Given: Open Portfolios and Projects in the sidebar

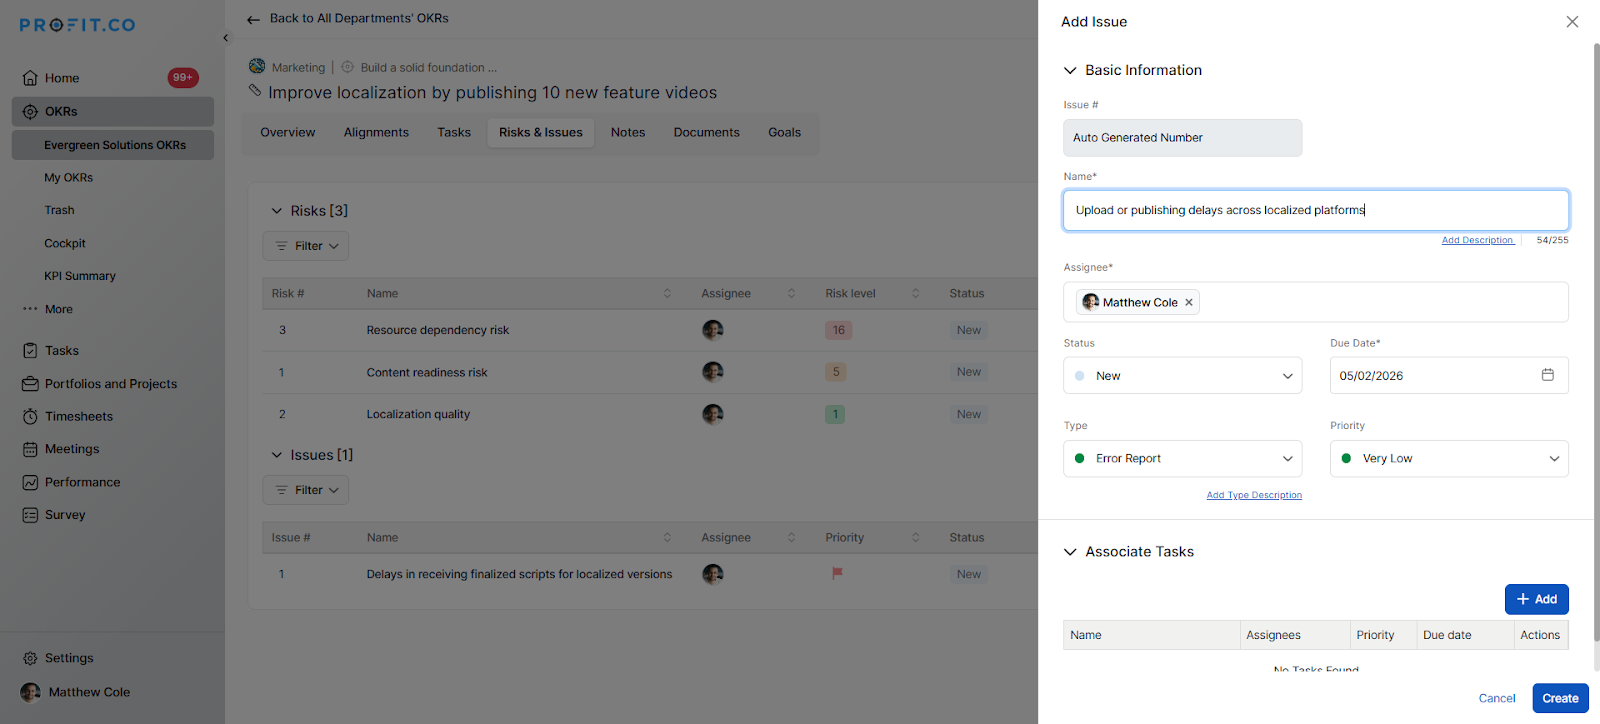Looking at the screenshot, I should [x=110, y=384].
